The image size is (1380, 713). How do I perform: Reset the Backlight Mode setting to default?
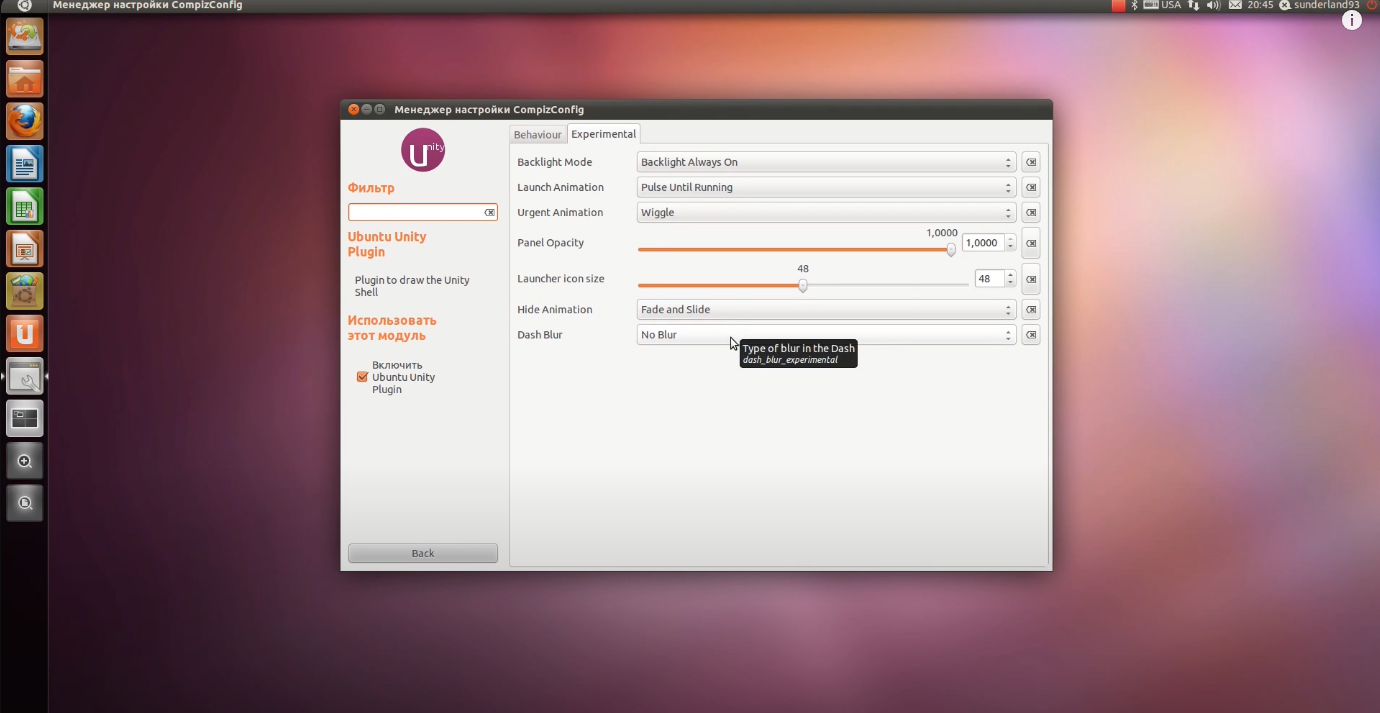(x=1030, y=162)
